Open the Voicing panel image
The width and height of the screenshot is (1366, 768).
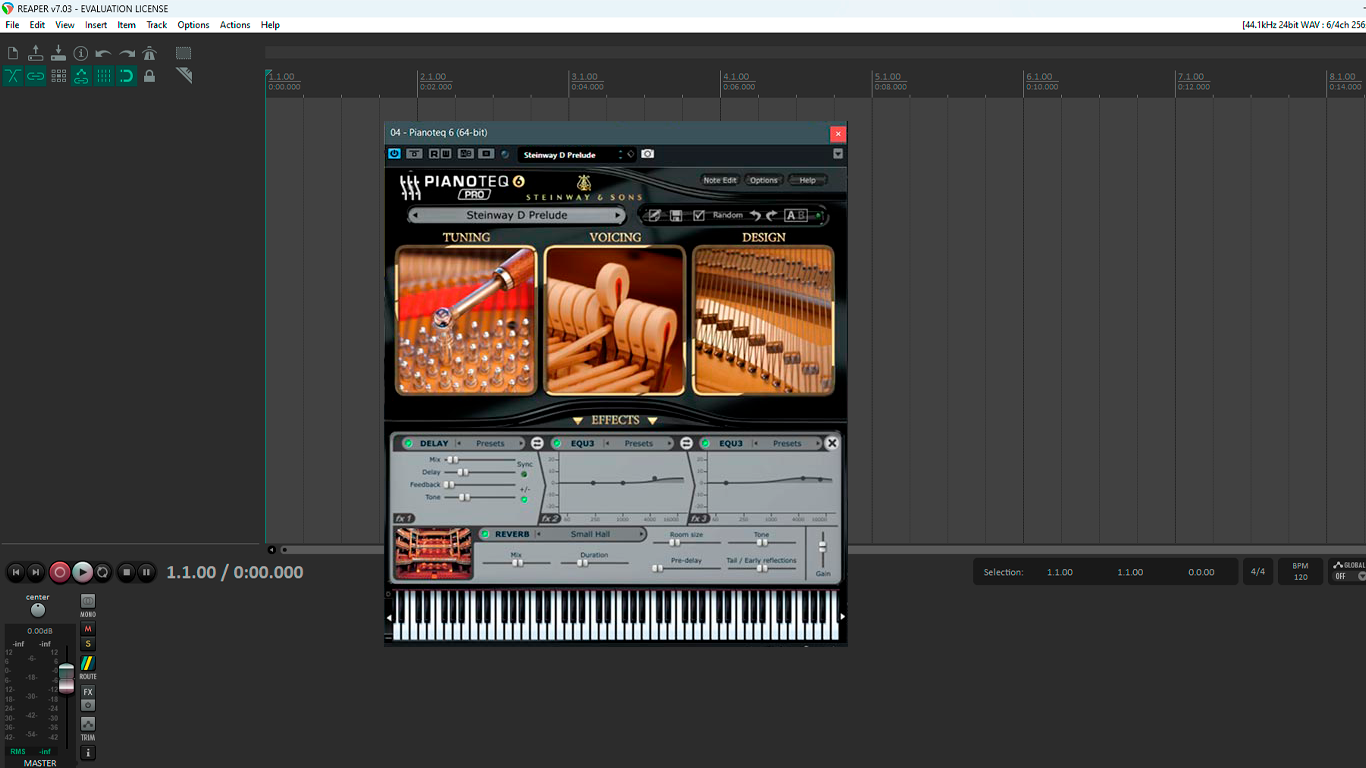615,320
